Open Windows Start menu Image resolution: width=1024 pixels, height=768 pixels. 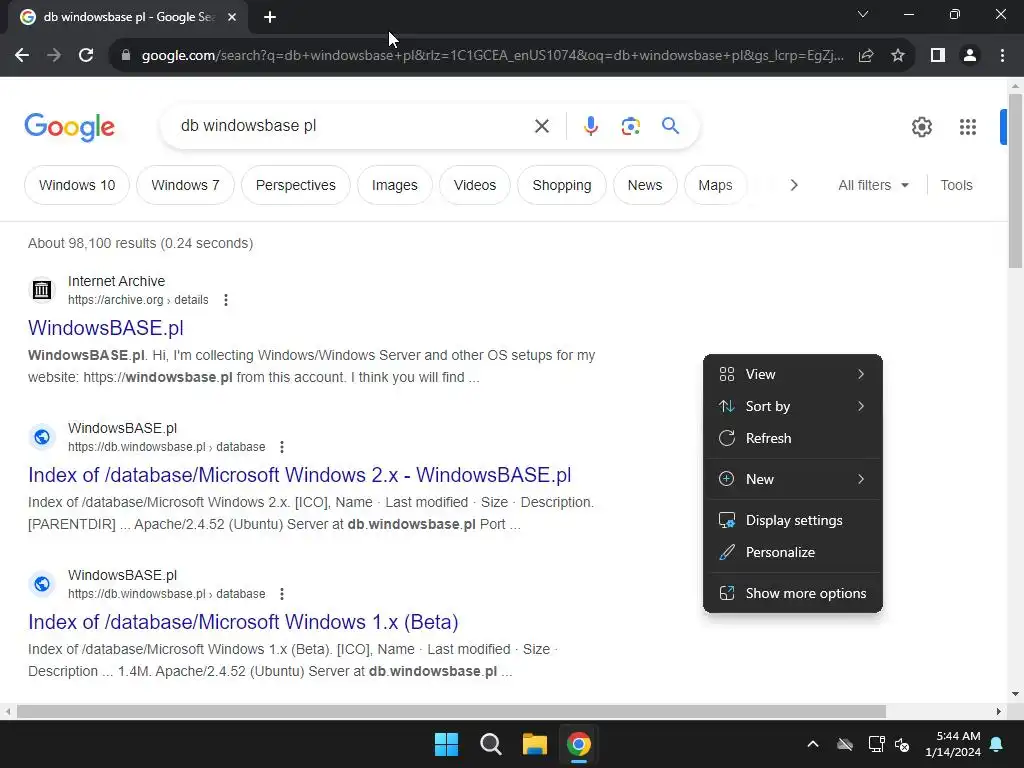click(x=447, y=744)
